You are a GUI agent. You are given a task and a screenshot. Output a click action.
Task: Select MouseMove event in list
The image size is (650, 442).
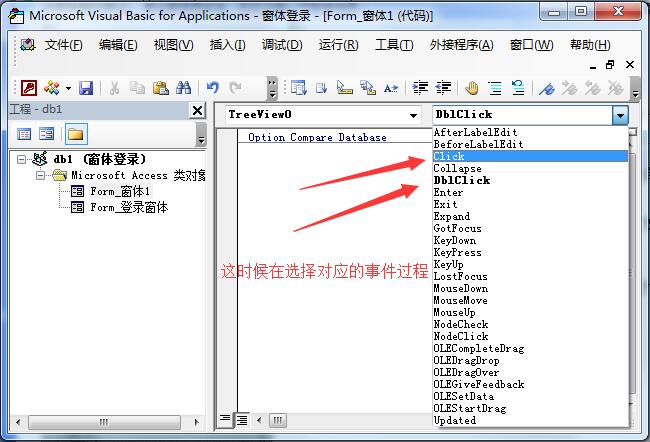530,300
